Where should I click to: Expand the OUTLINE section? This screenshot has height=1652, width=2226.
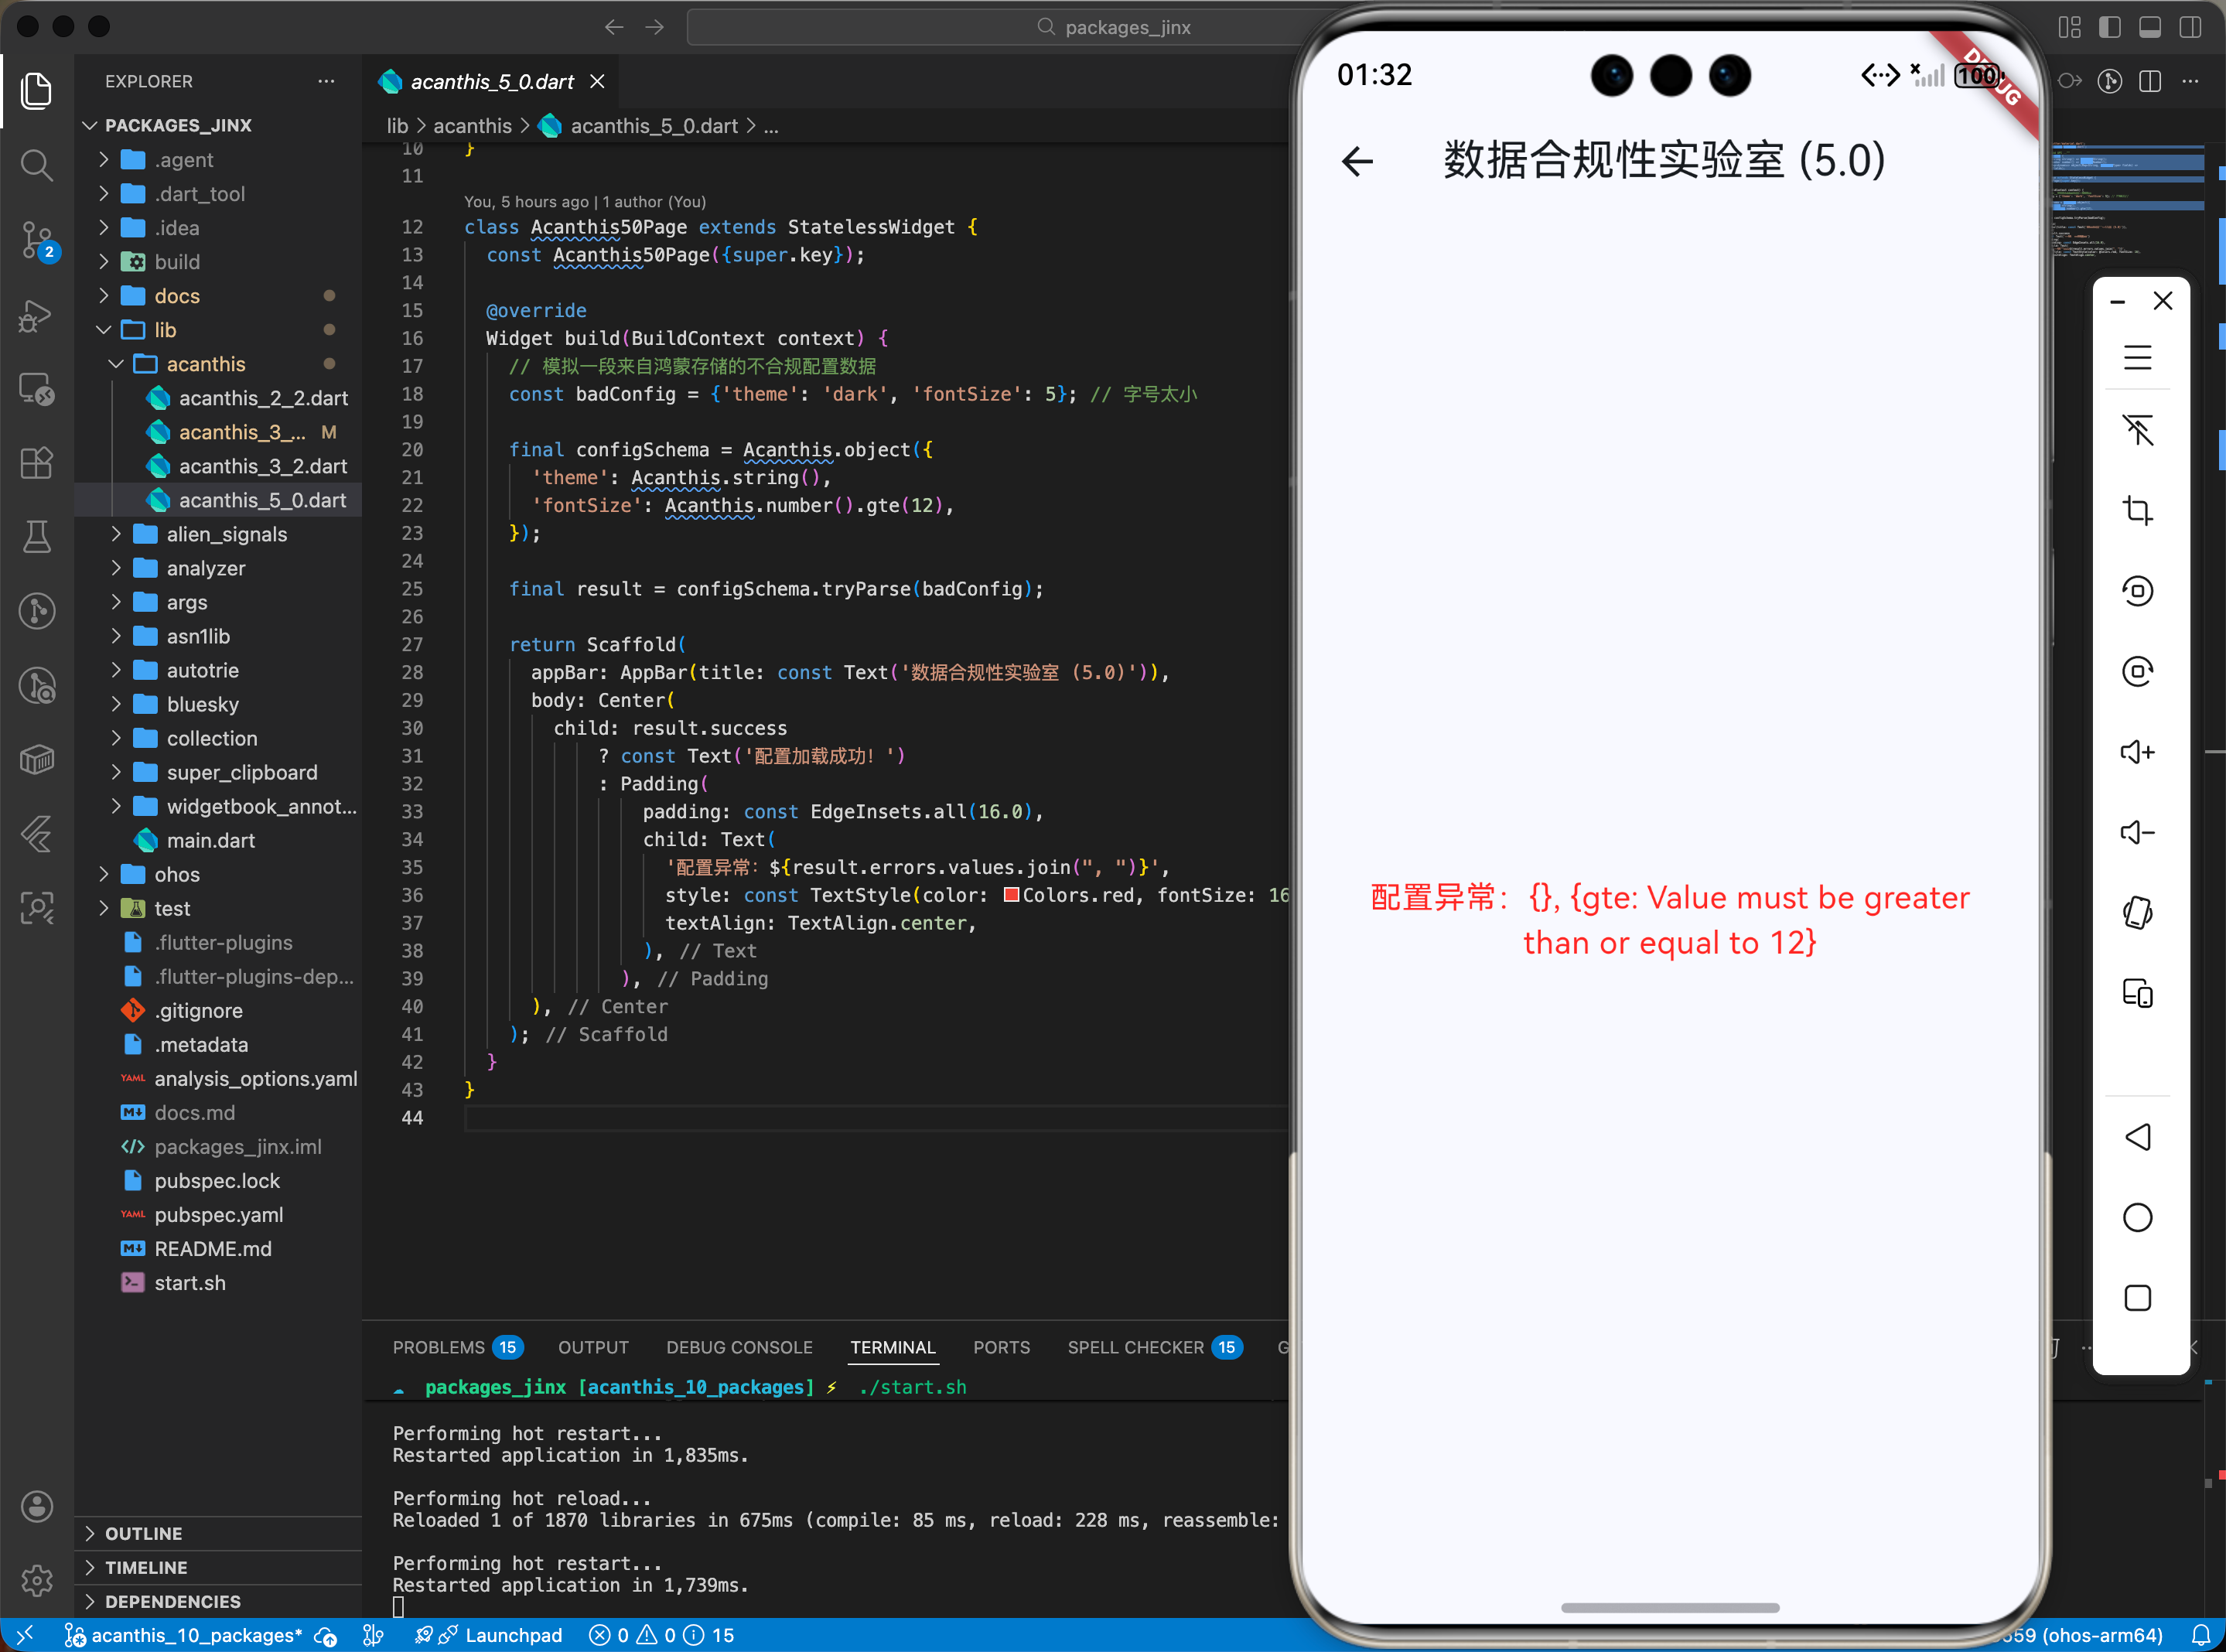point(144,1533)
